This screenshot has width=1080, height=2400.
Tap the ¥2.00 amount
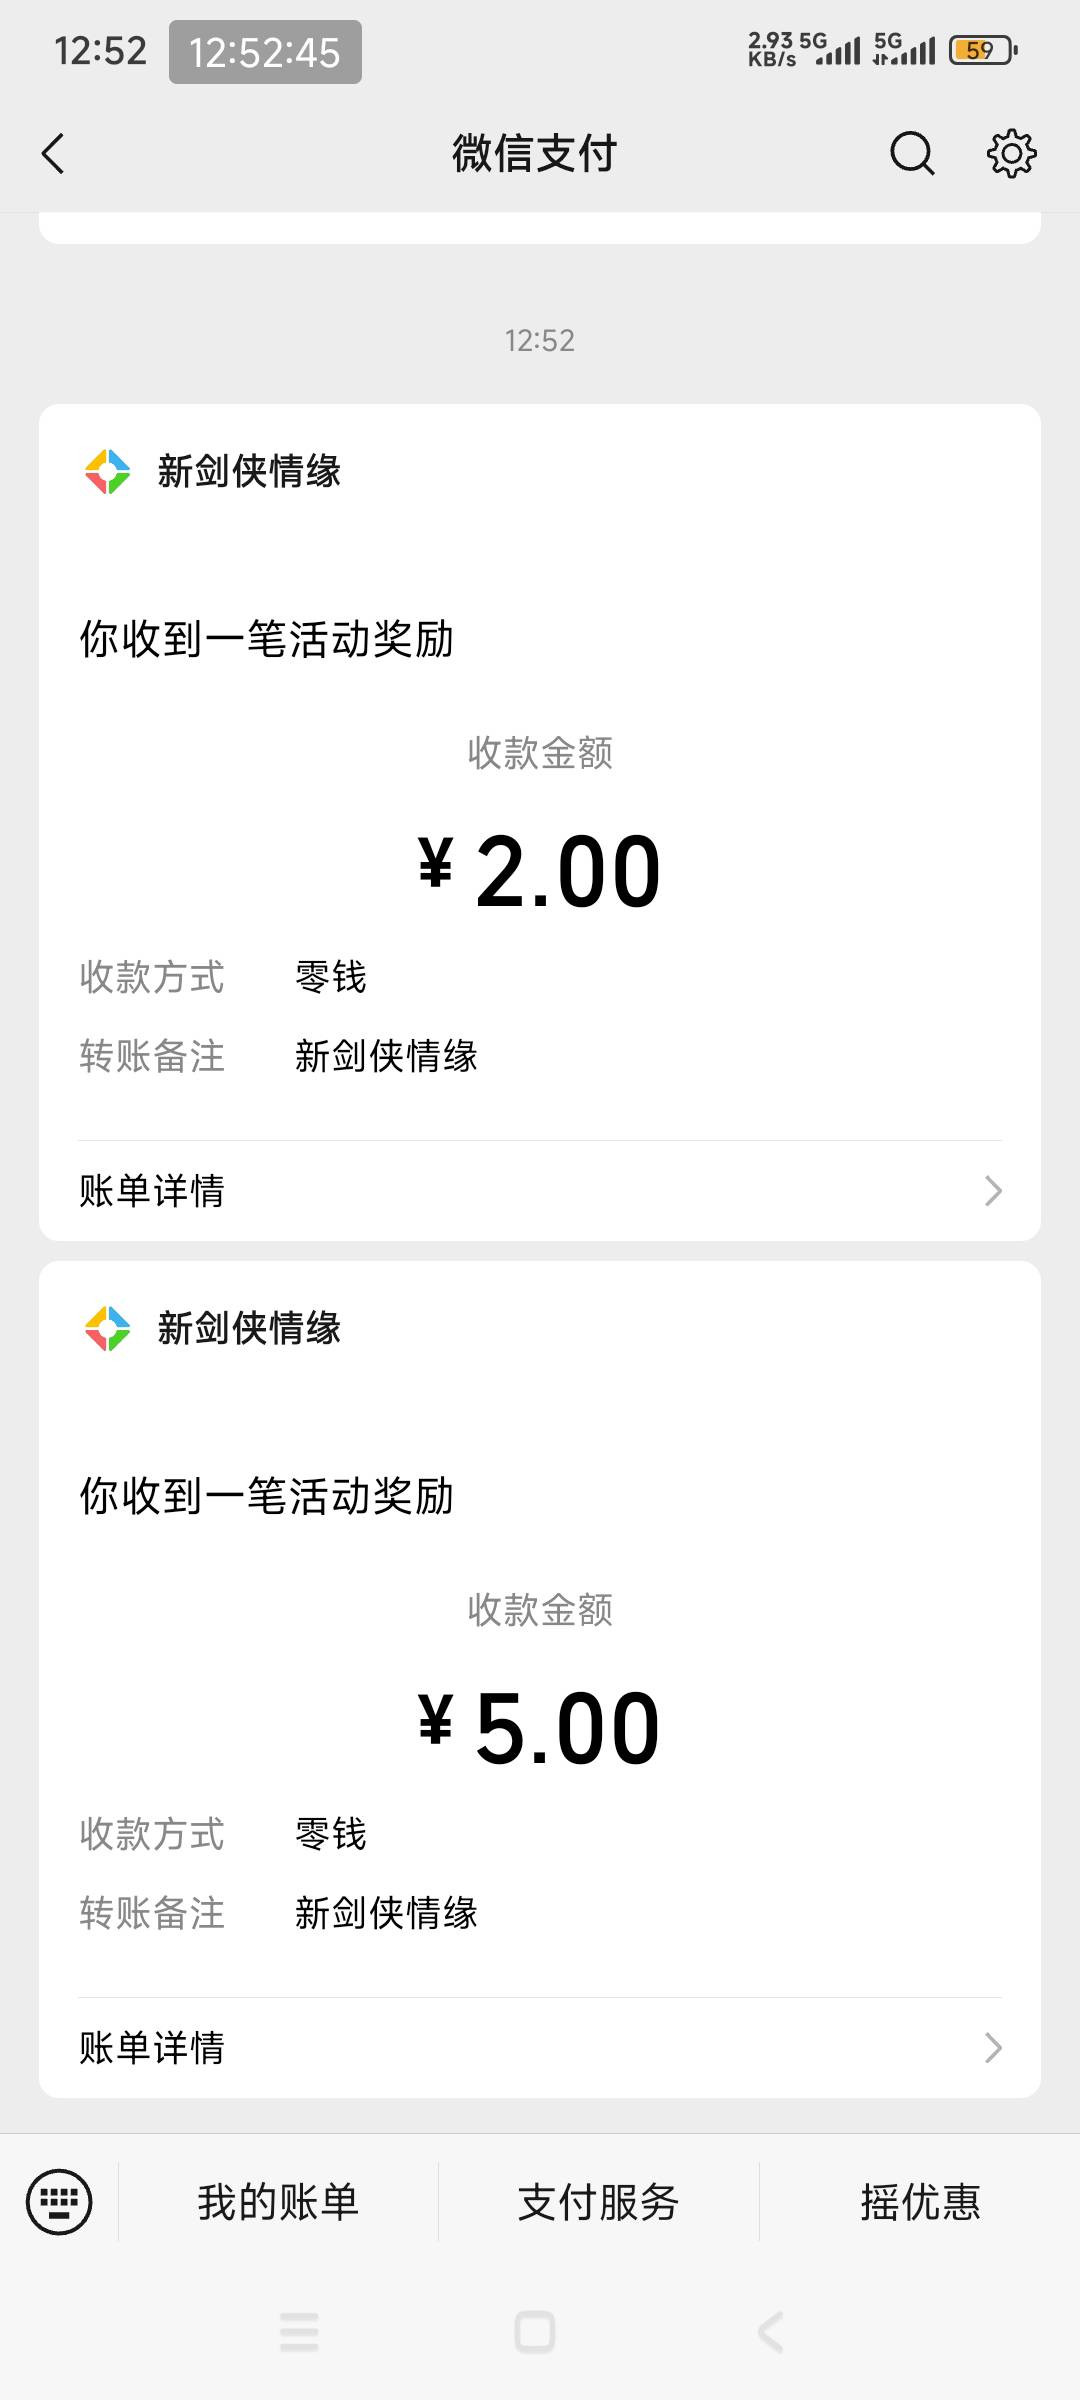[540, 872]
